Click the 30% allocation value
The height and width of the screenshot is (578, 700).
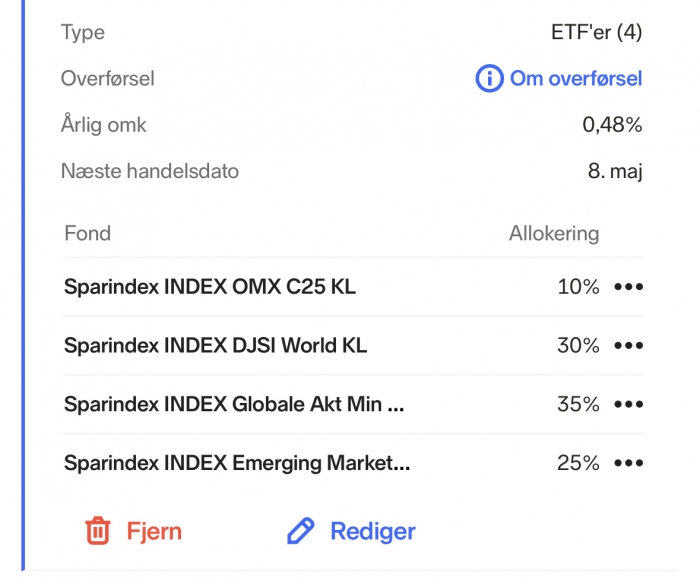point(578,345)
